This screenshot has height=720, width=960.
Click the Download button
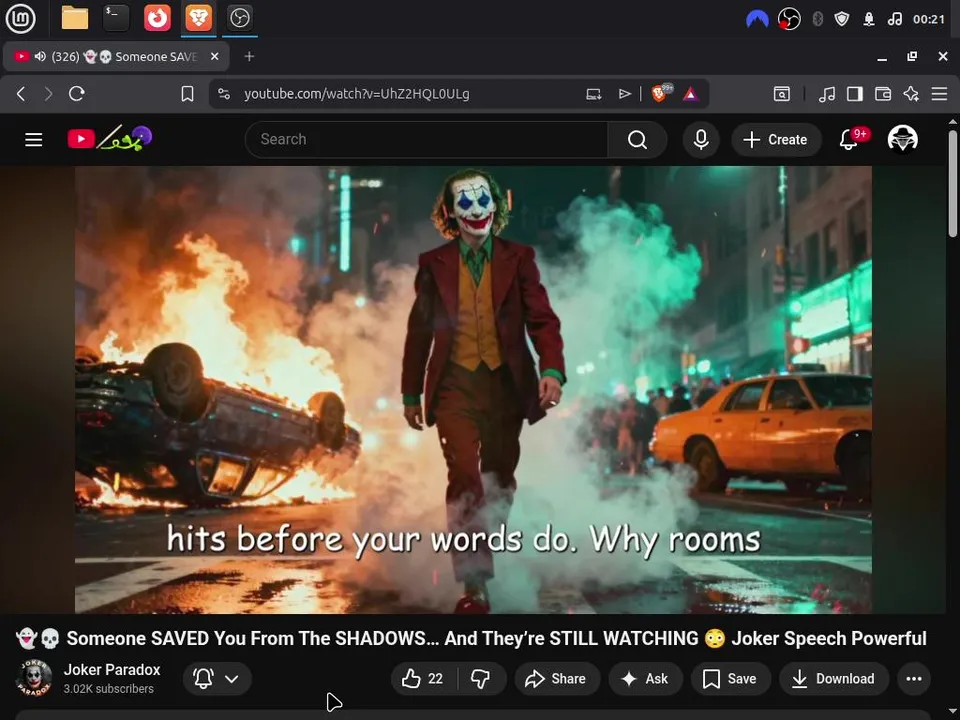click(x=833, y=678)
